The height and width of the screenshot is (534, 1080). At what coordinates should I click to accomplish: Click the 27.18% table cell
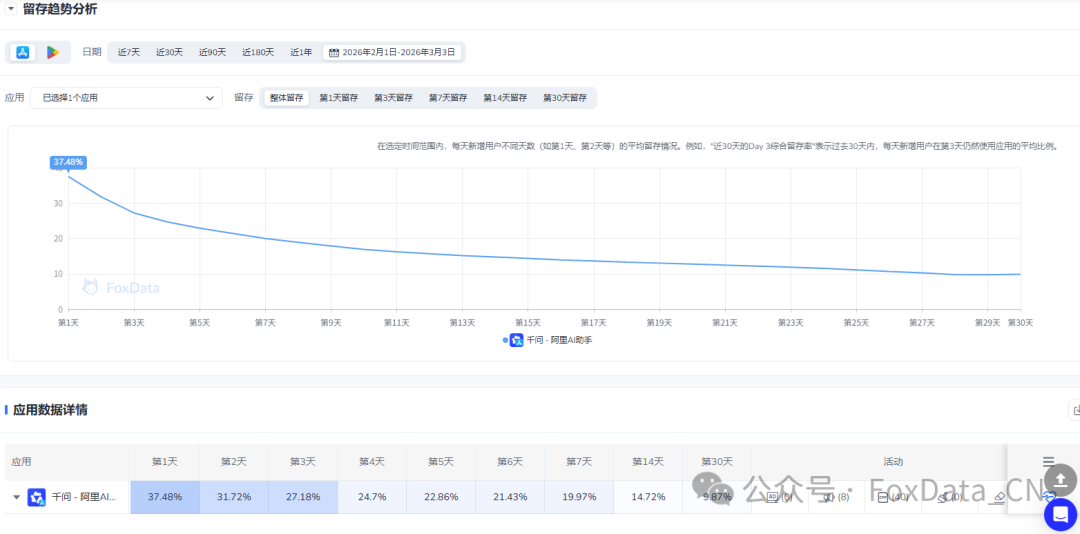(x=302, y=497)
